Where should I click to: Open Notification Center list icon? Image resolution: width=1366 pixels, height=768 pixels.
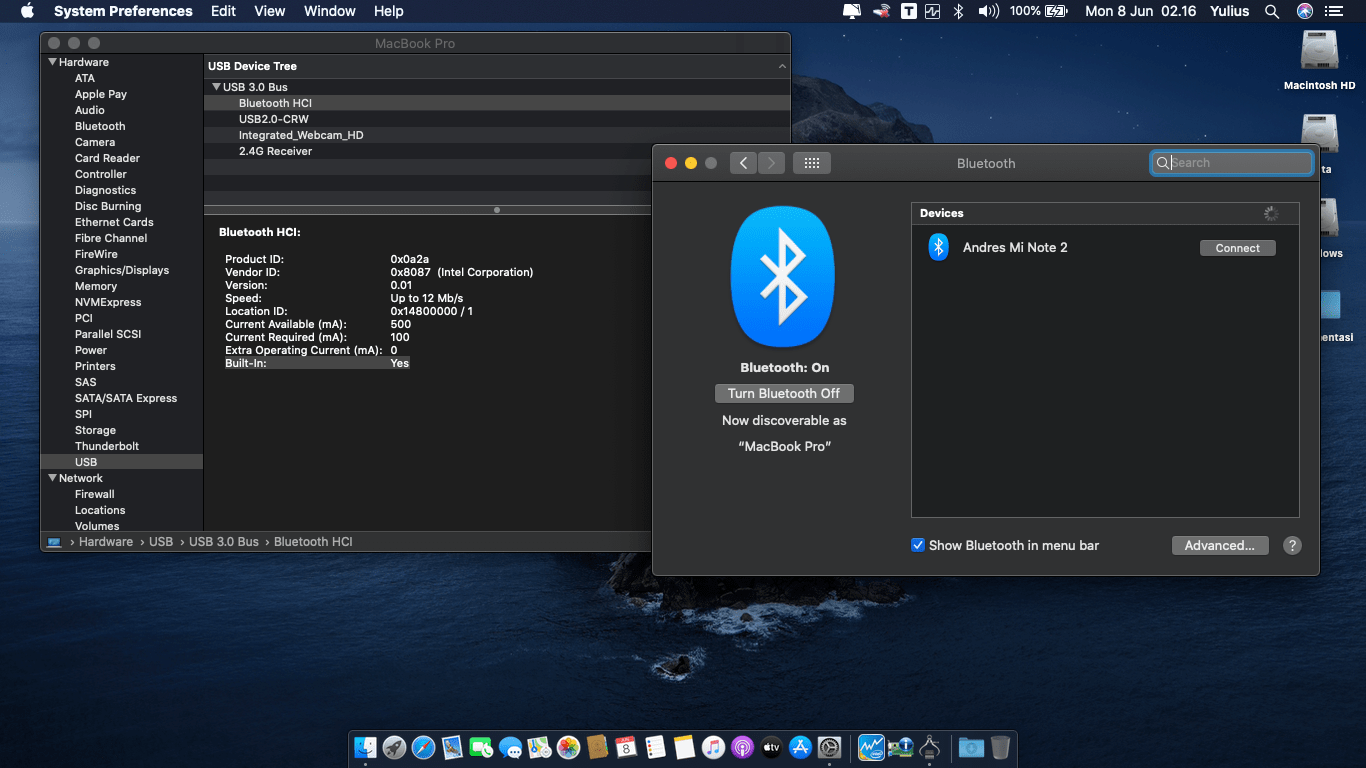click(x=1334, y=11)
